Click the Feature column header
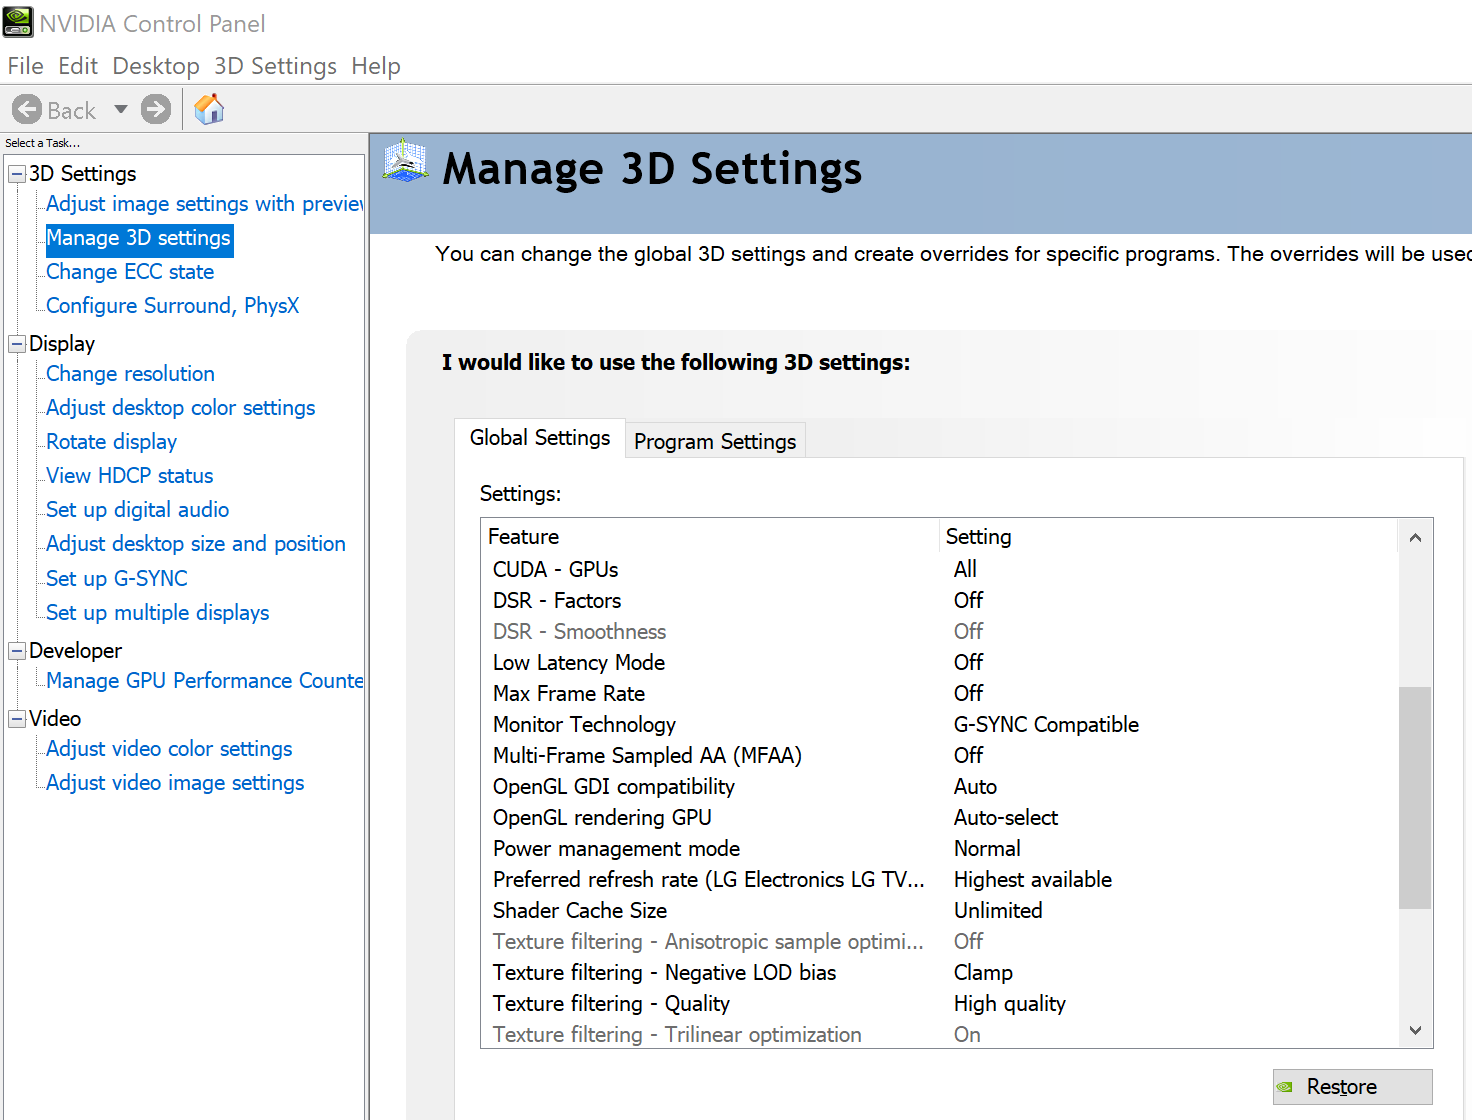 (x=711, y=537)
